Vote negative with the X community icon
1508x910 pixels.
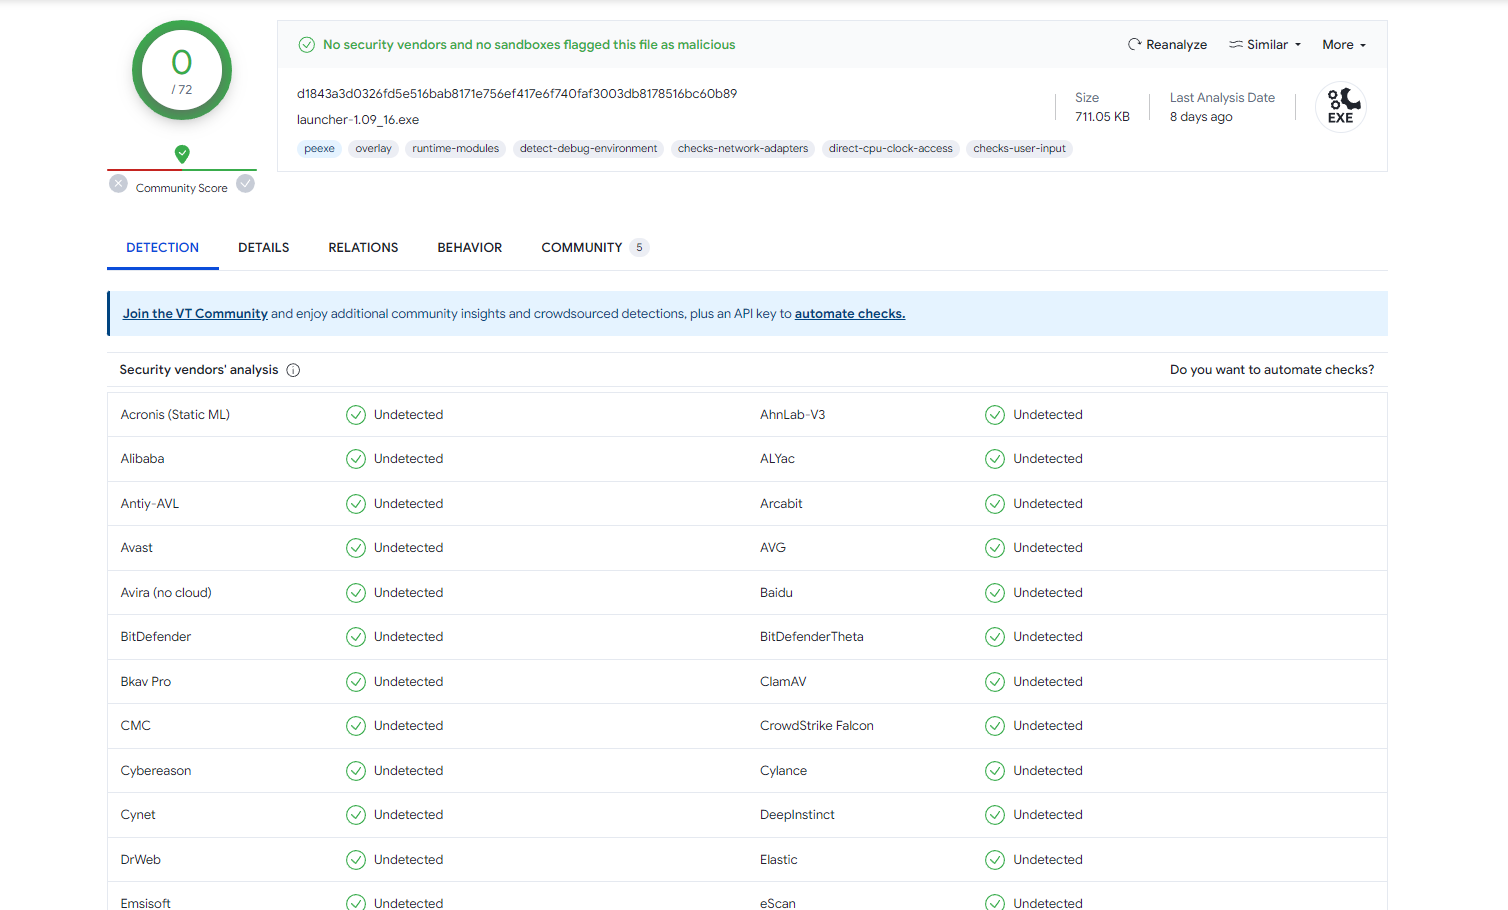point(119,184)
